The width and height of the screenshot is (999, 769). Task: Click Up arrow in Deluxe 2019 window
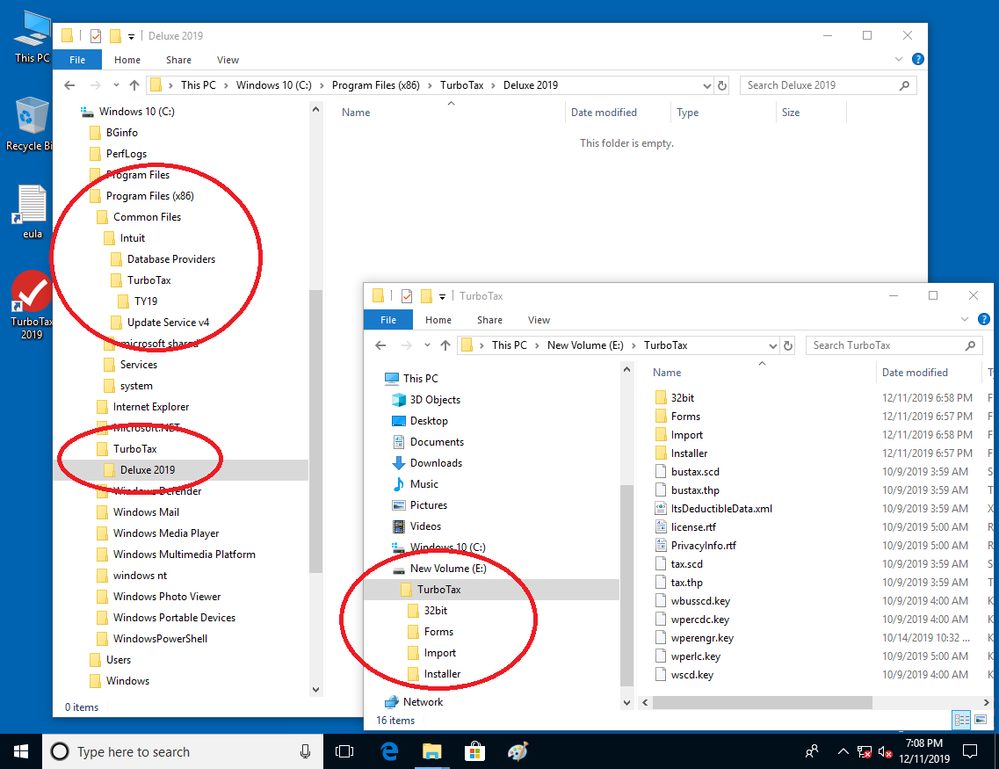point(134,85)
